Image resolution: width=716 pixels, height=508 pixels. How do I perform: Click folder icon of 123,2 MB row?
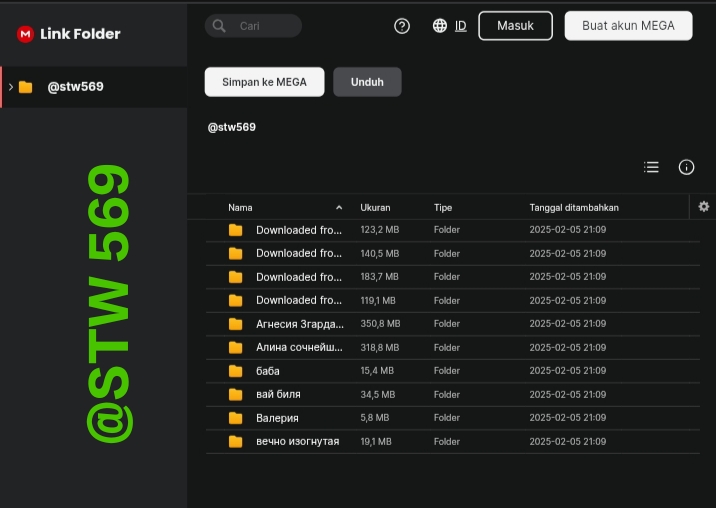pyautogui.click(x=235, y=230)
